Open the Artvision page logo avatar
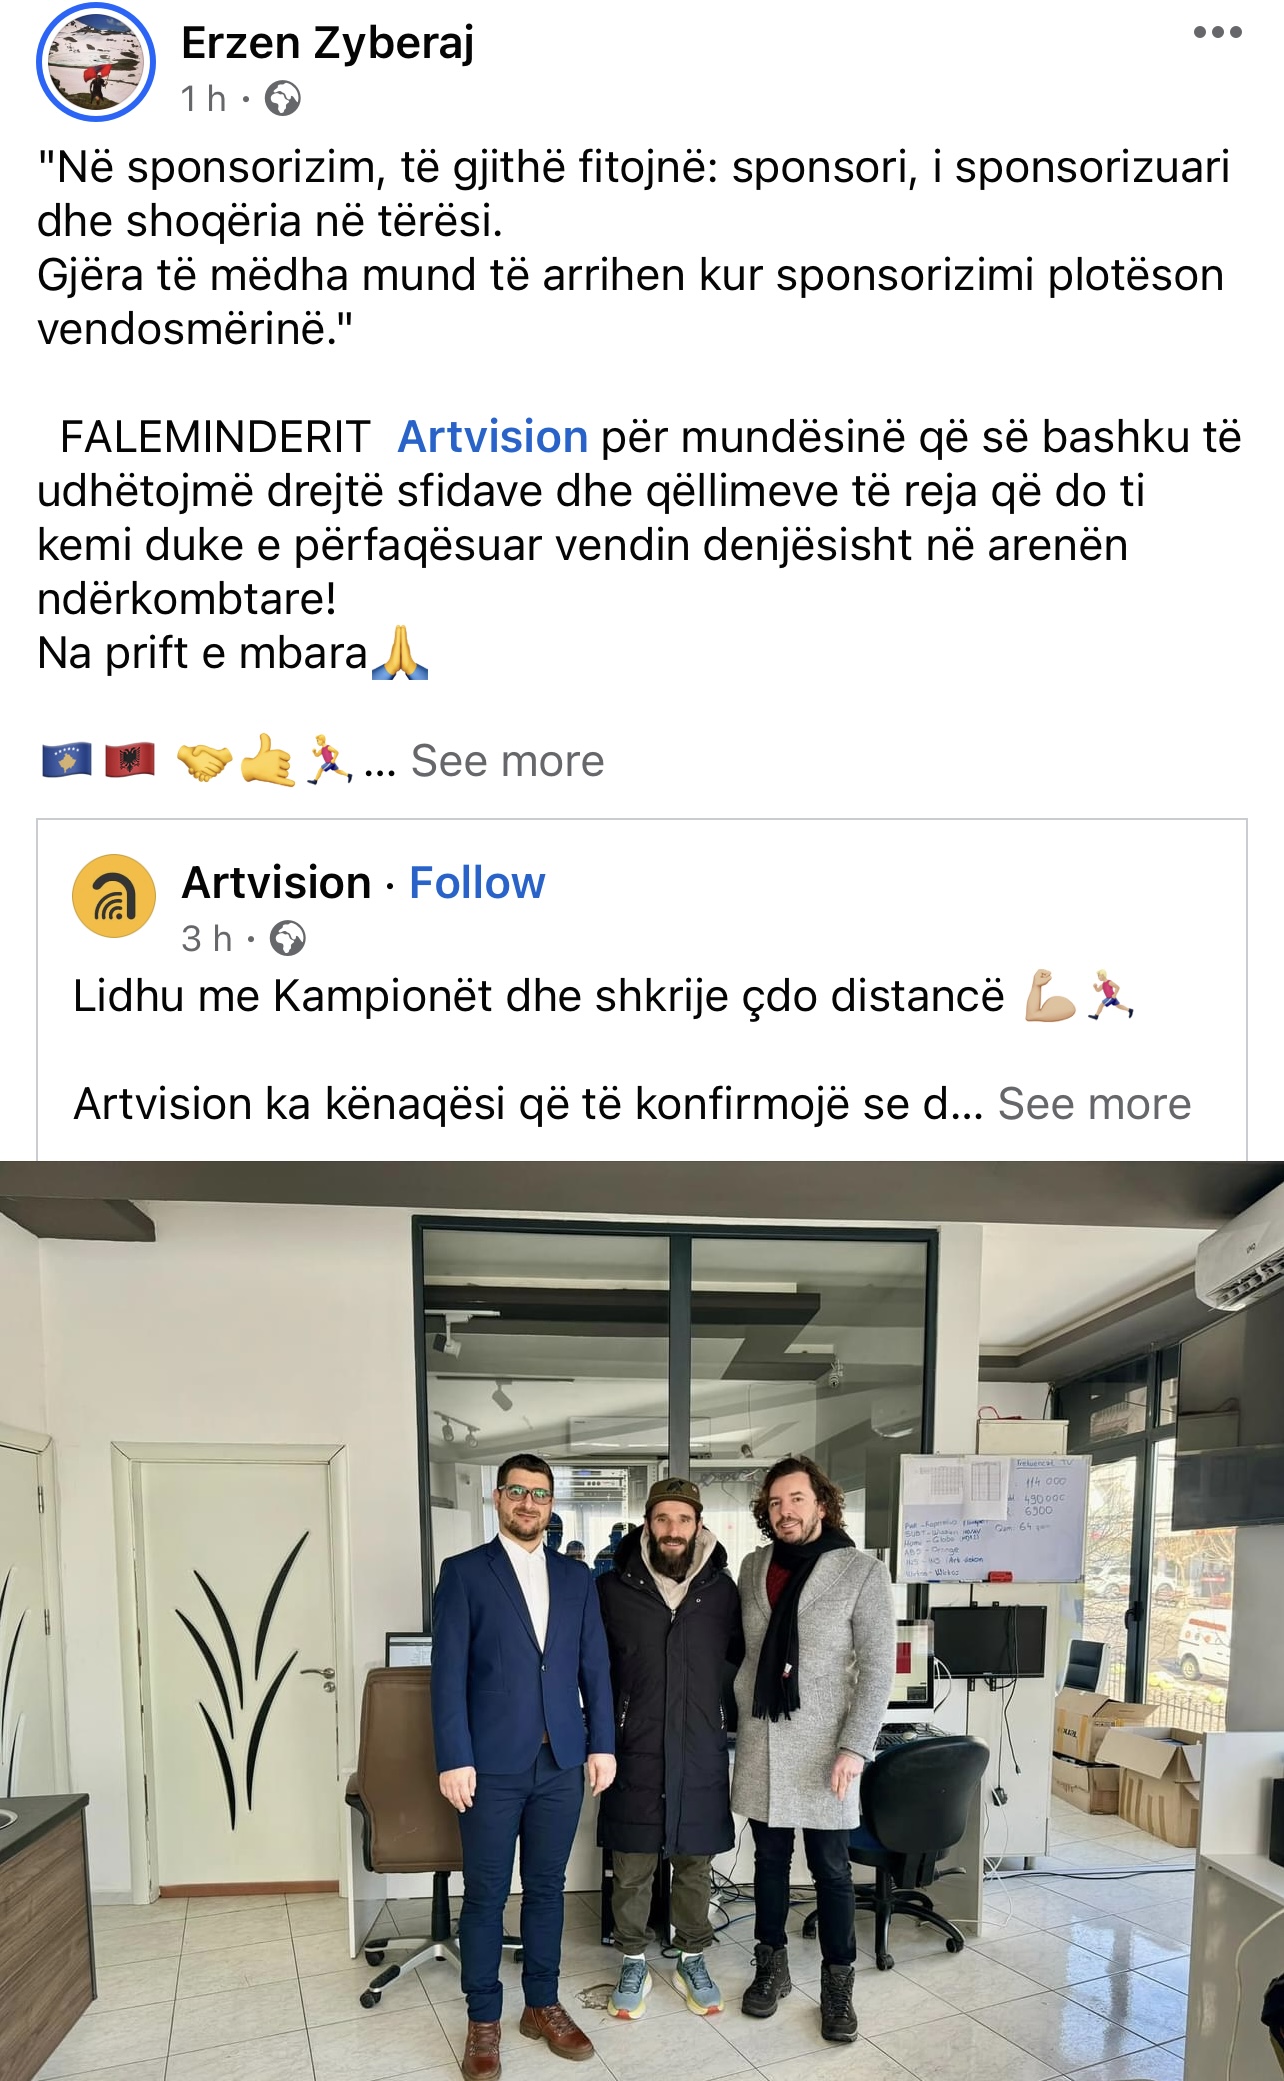Image resolution: width=1284 pixels, height=2081 pixels. pyautogui.click(x=114, y=896)
